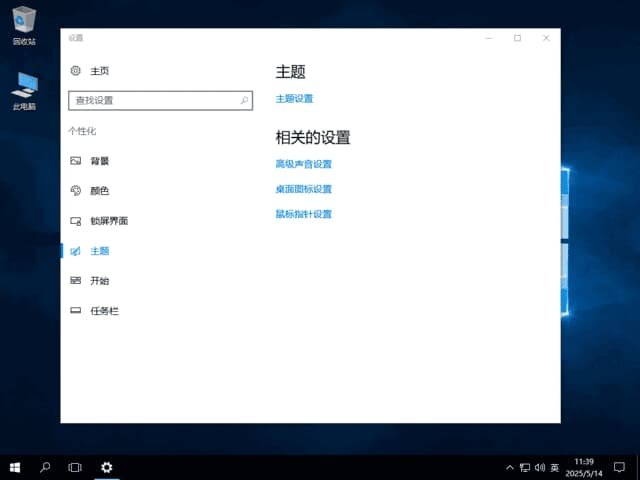Toggle the 英 input method indicator

555,467
